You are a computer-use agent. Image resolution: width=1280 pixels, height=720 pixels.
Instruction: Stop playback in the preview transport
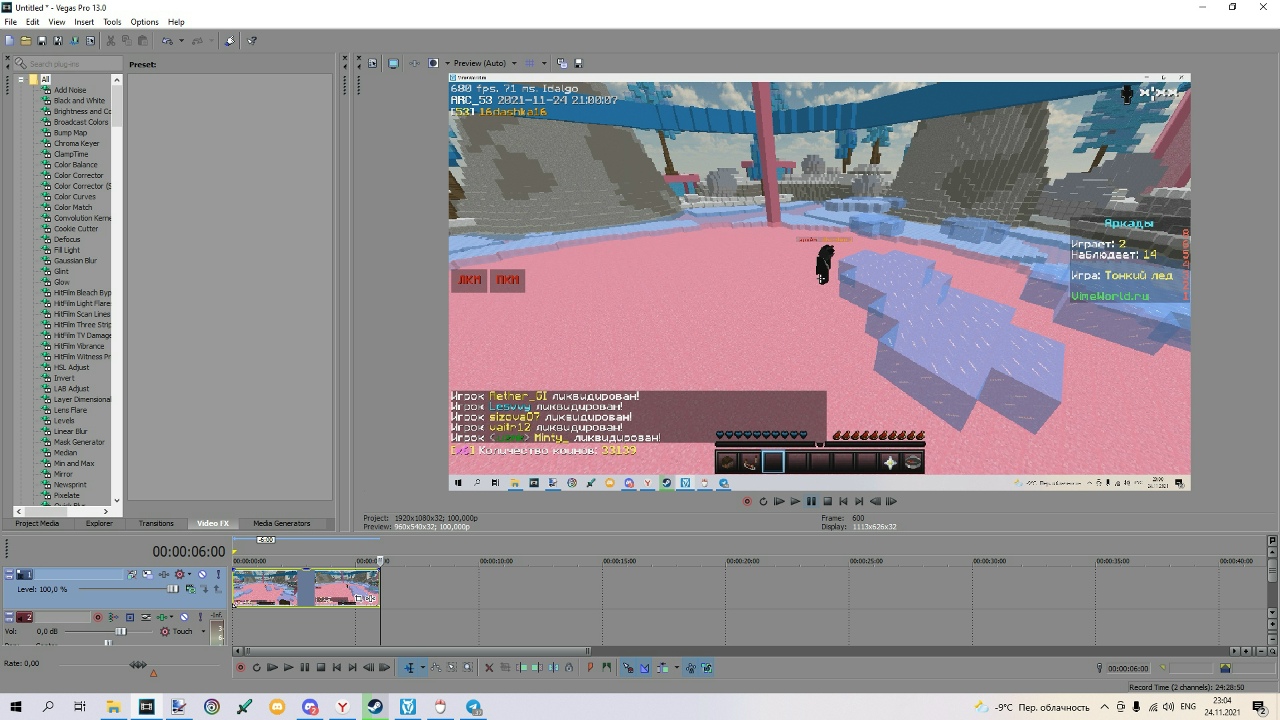coord(827,502)
